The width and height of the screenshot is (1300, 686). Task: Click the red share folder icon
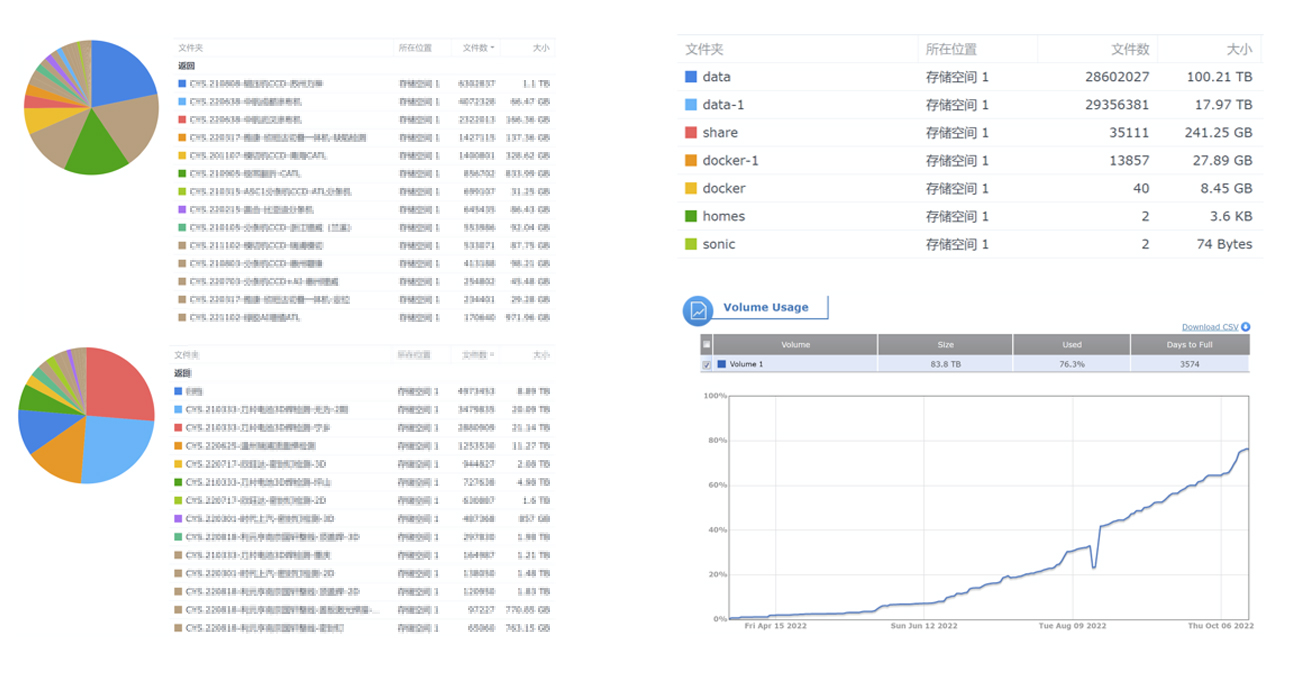pos(691,133)
